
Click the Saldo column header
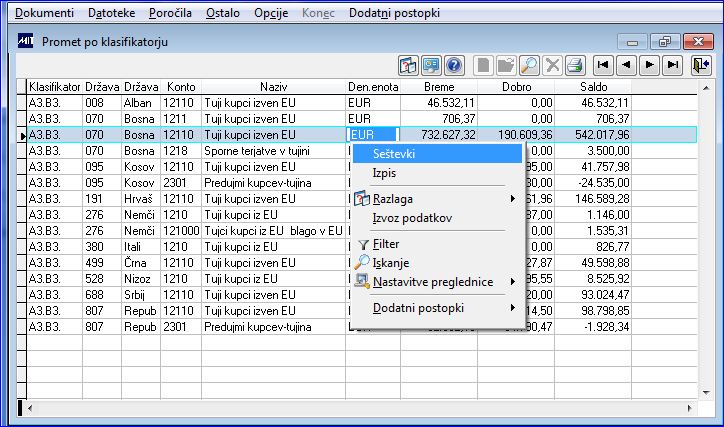point(593,87)
